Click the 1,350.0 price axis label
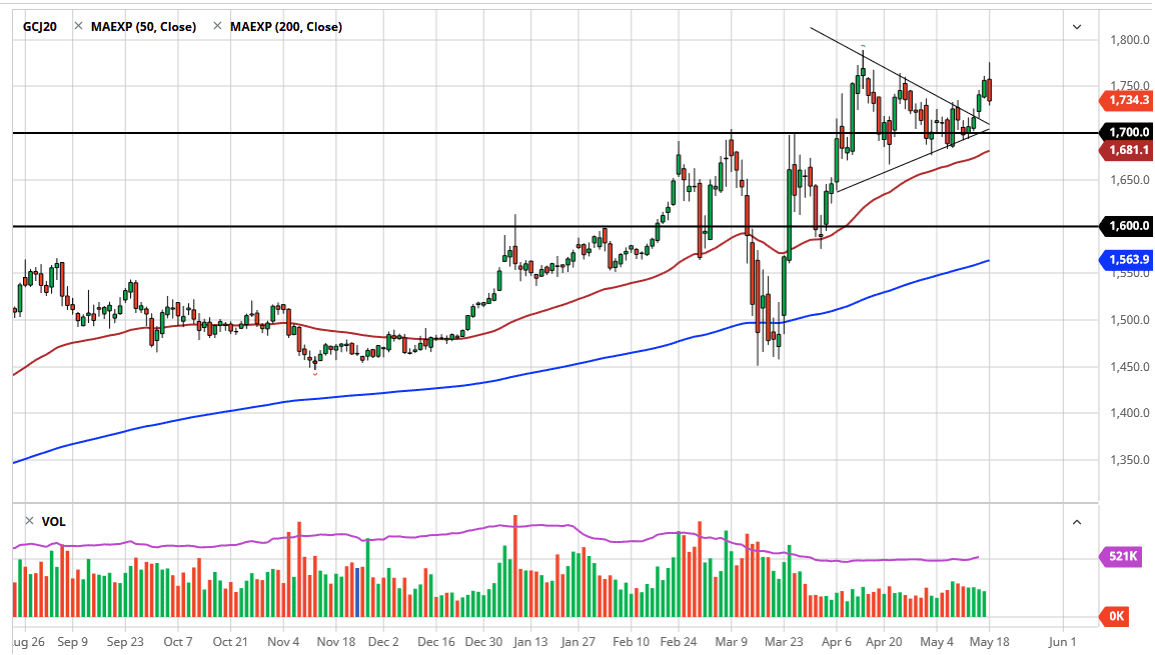This screenshot has width=1155, height=655. pos(1129,460)
